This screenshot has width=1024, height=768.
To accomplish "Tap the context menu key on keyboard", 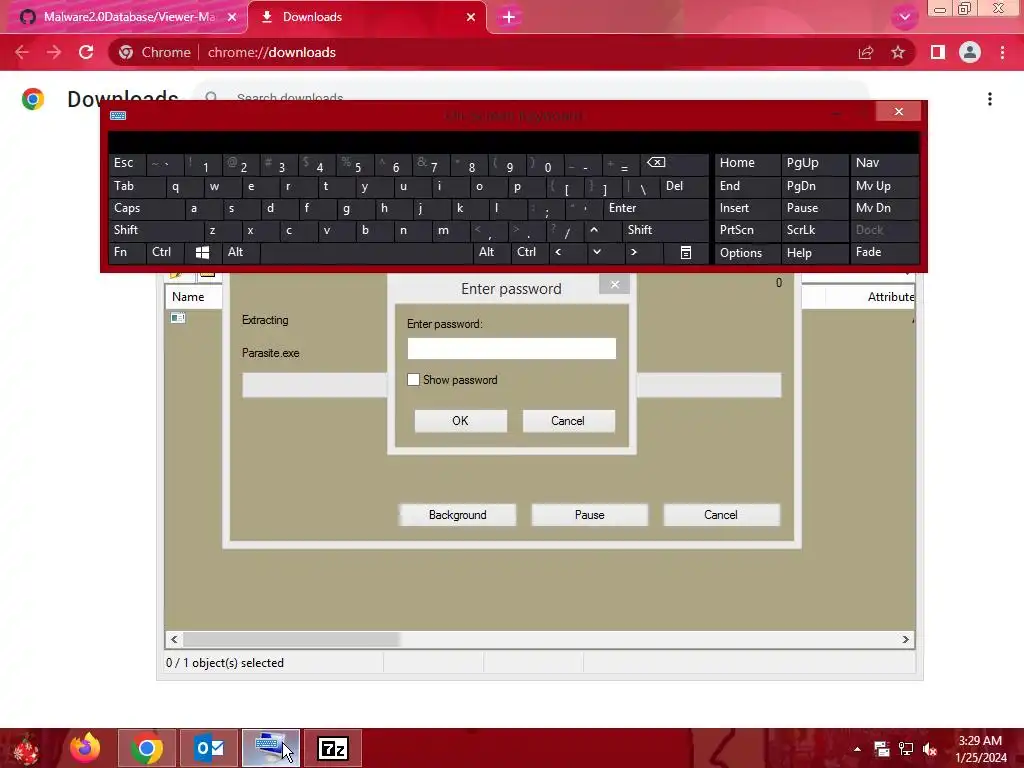I will tap(685, 252).
